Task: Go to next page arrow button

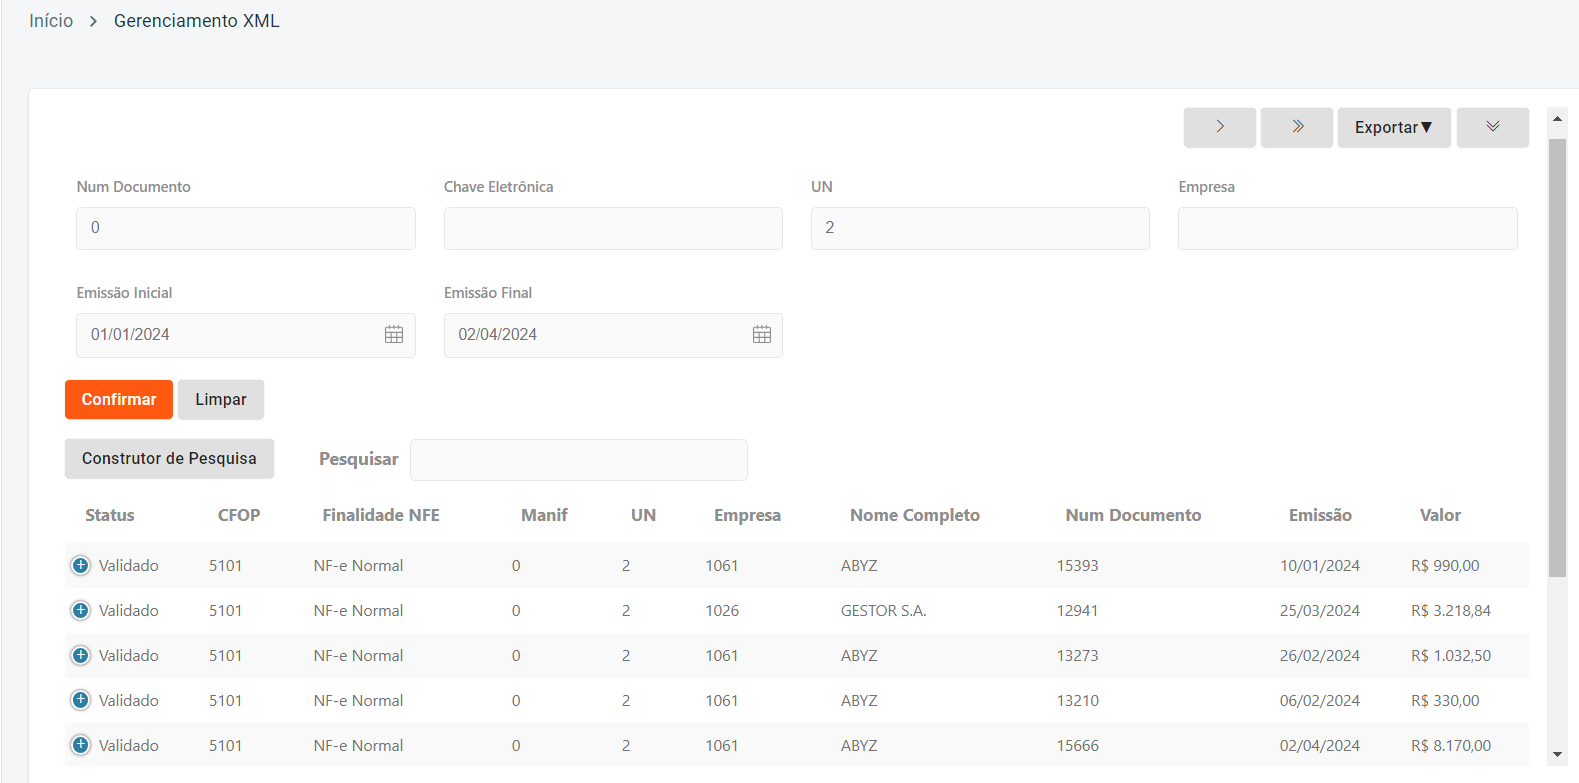Action: pos(1220,127)
